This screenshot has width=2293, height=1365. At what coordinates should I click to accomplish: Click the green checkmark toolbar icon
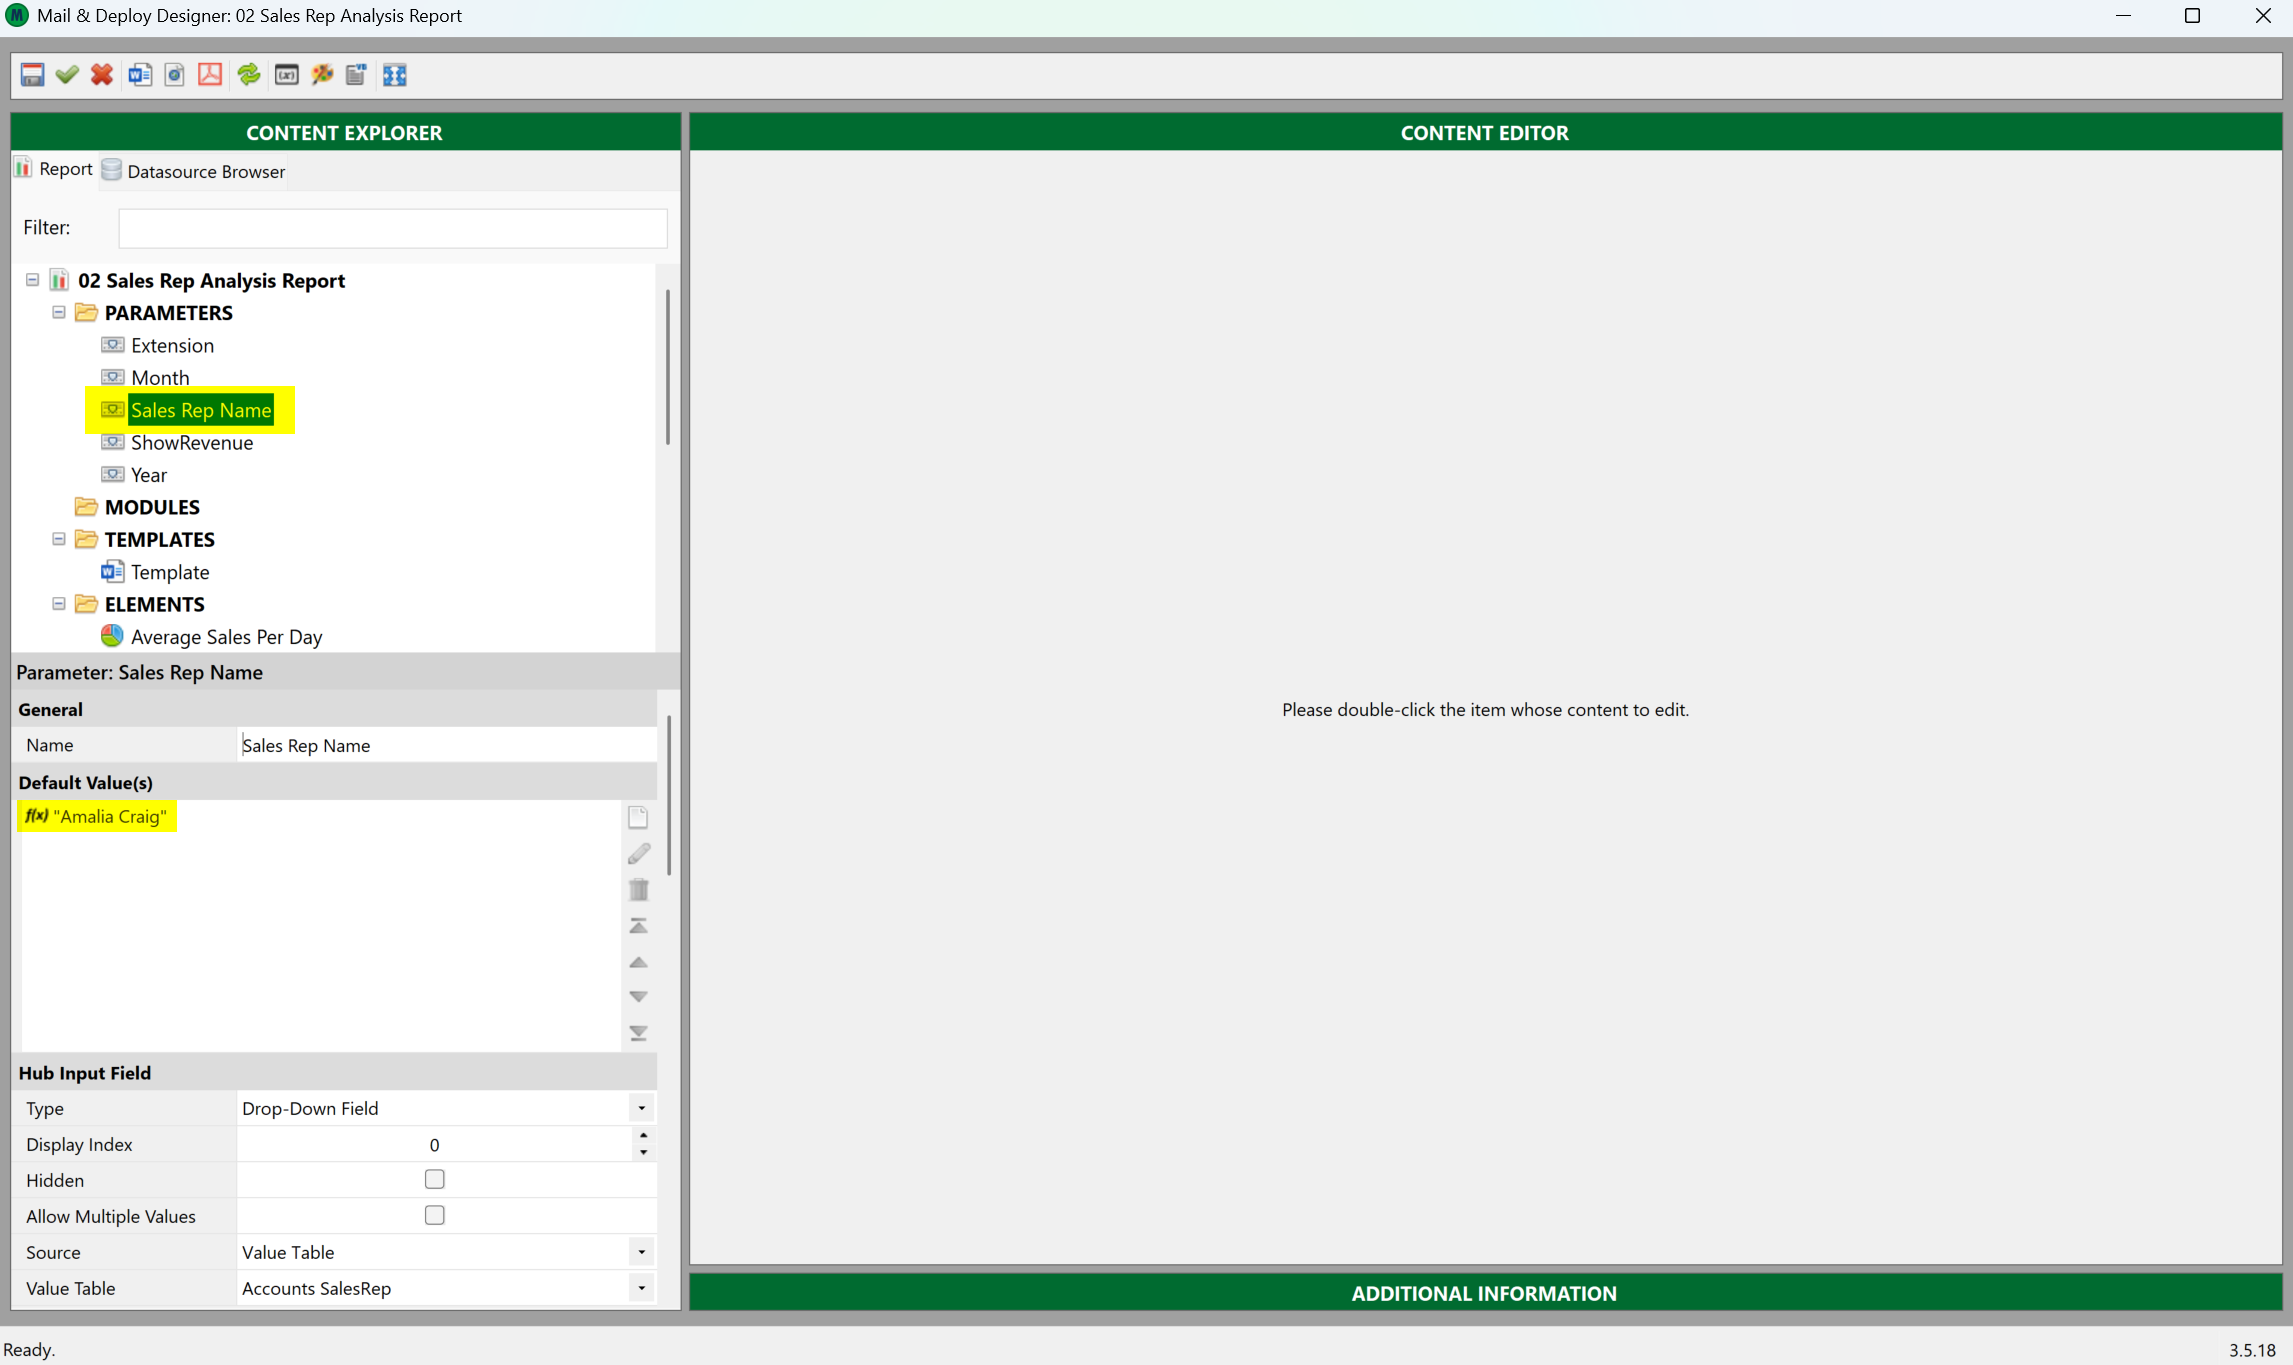[x=67, y=75]
